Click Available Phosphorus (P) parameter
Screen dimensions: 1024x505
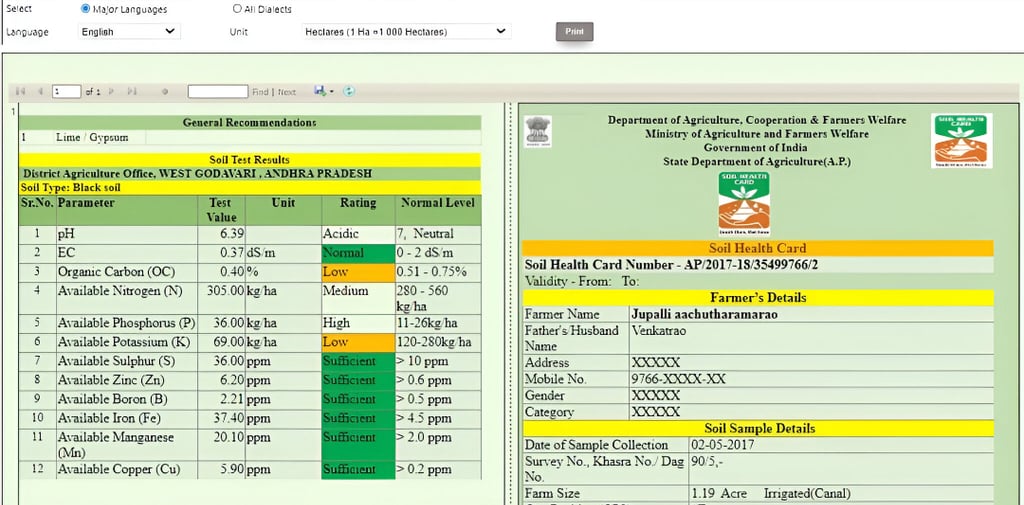[x=126, y=323]
